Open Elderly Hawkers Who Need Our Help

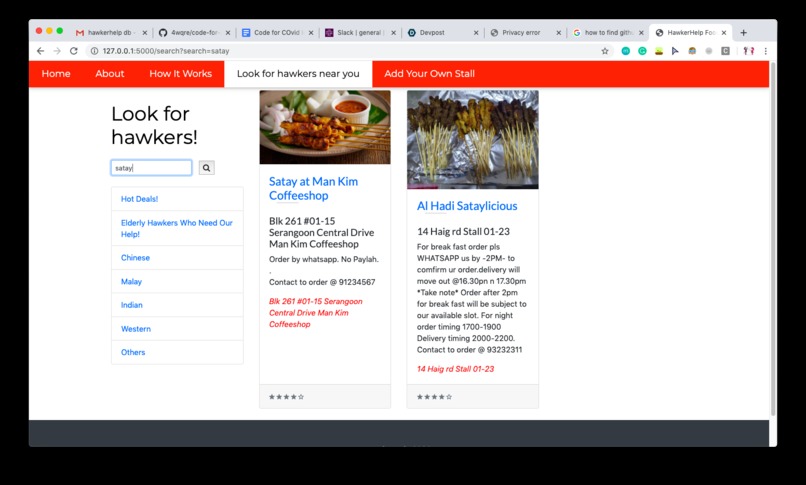[x=177, y=228]
